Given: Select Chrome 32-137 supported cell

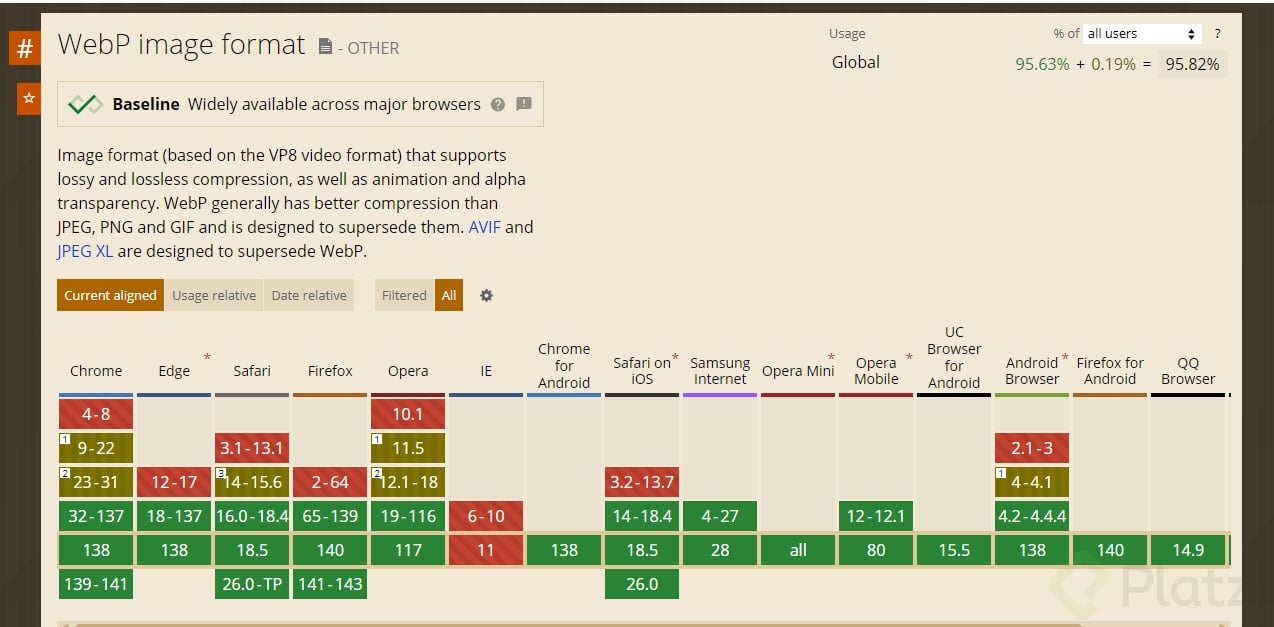Looking at the screenshot, I should [96, 516].
